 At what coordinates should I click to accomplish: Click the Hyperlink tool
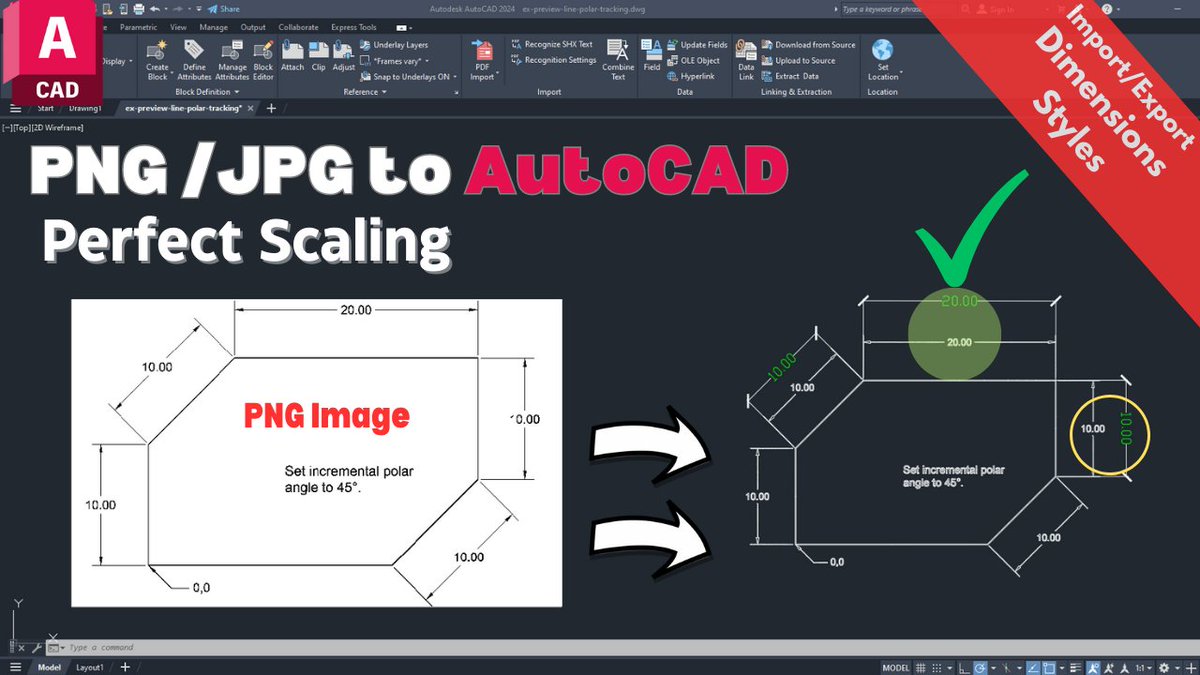click(x=690, y=76)
